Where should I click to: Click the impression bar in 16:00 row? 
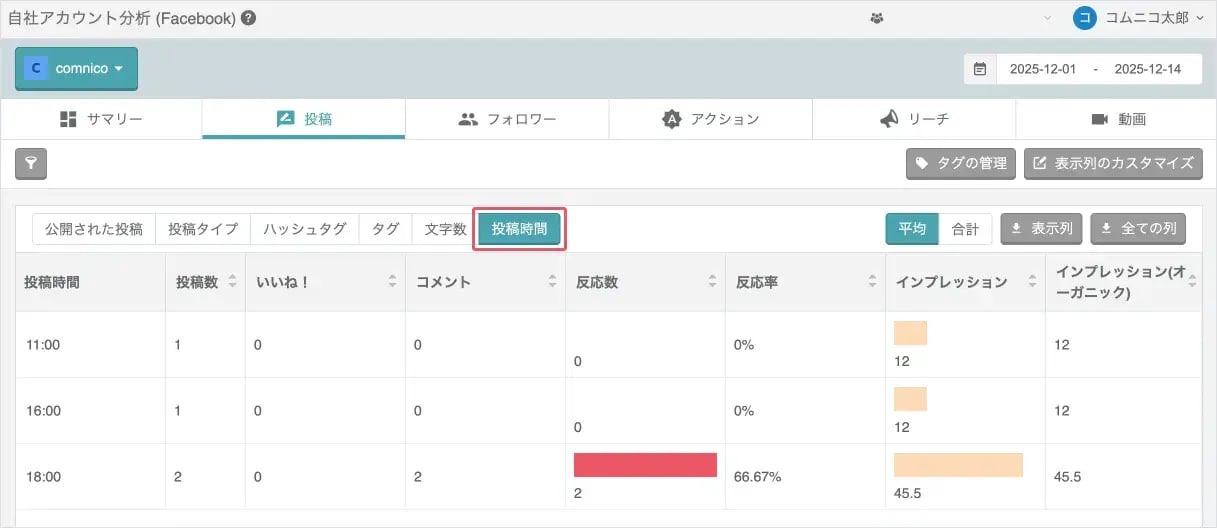click(x=910, y=399)
